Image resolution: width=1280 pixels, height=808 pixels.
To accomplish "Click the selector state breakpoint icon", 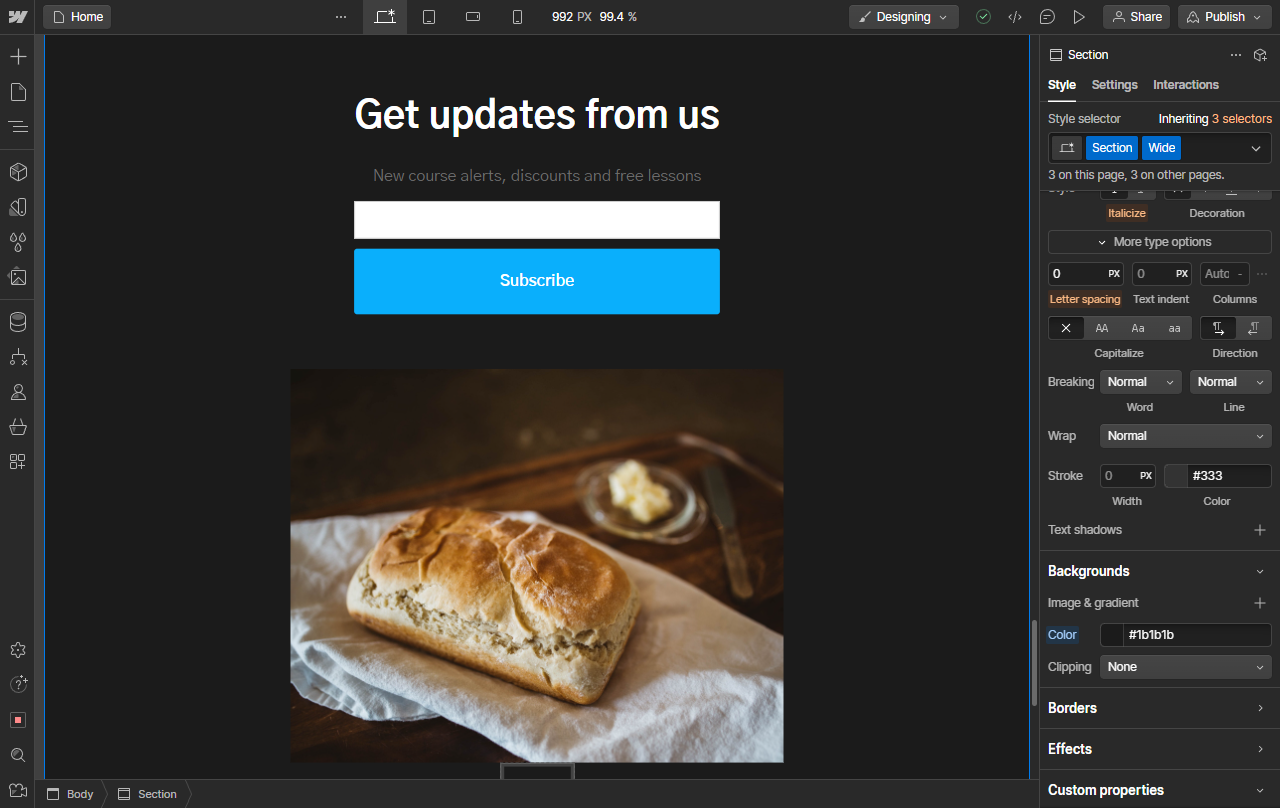I will [x=1067, y=148].
